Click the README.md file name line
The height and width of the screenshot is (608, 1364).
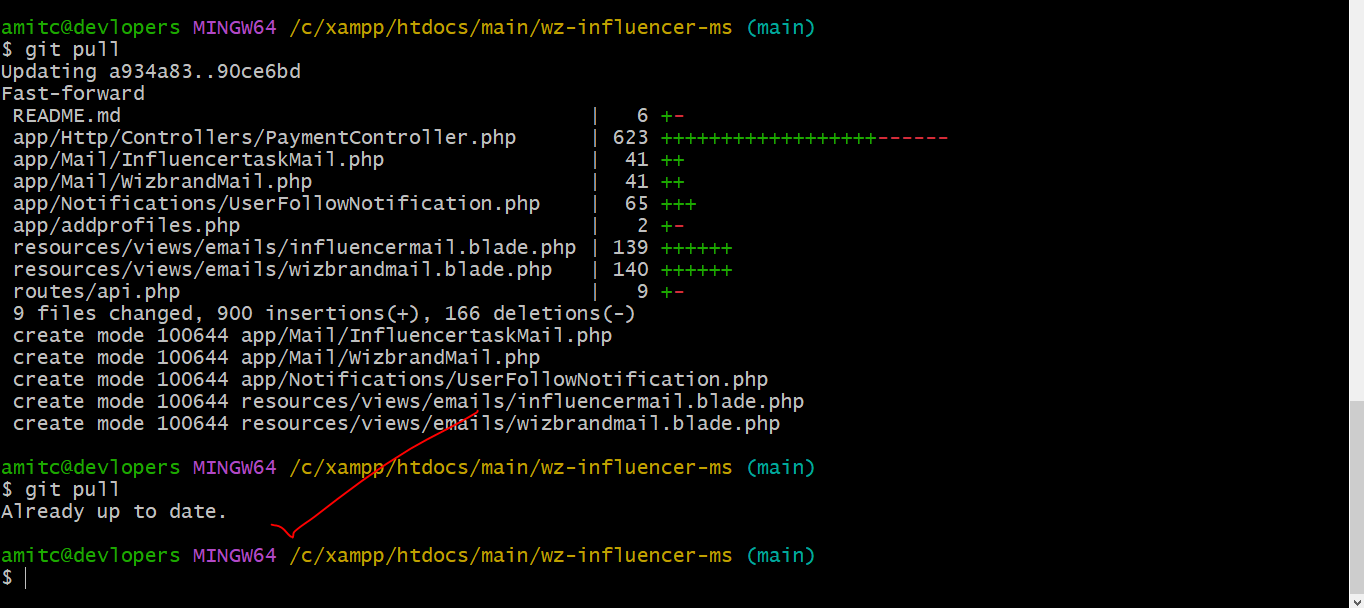click(x=66, y=115)
